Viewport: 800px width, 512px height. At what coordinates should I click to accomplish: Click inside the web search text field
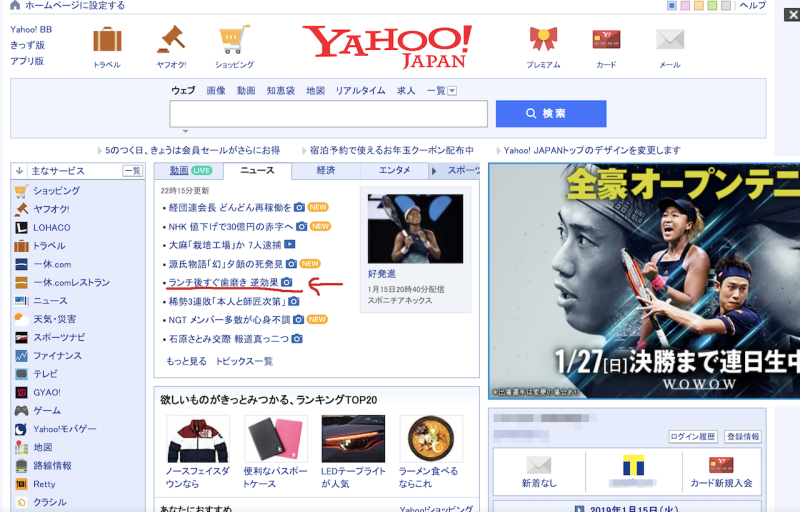click(328, 114)
